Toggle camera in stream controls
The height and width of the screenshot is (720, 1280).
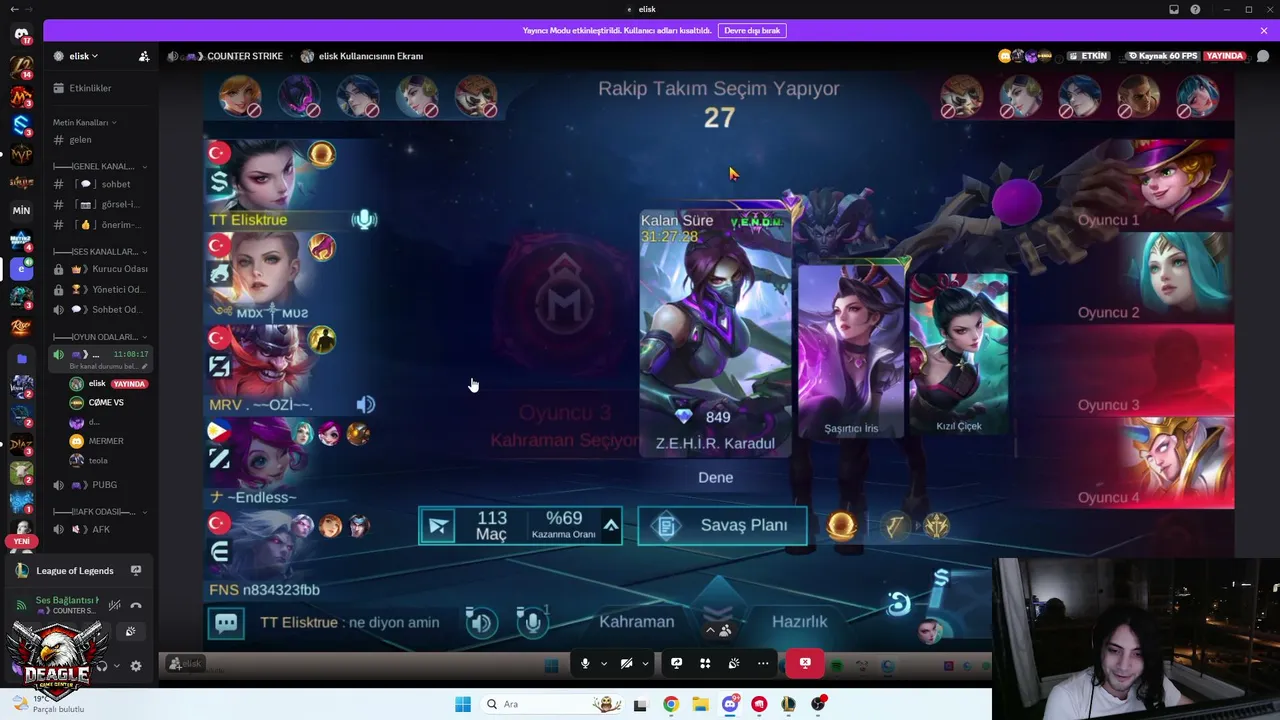[626, 663]
